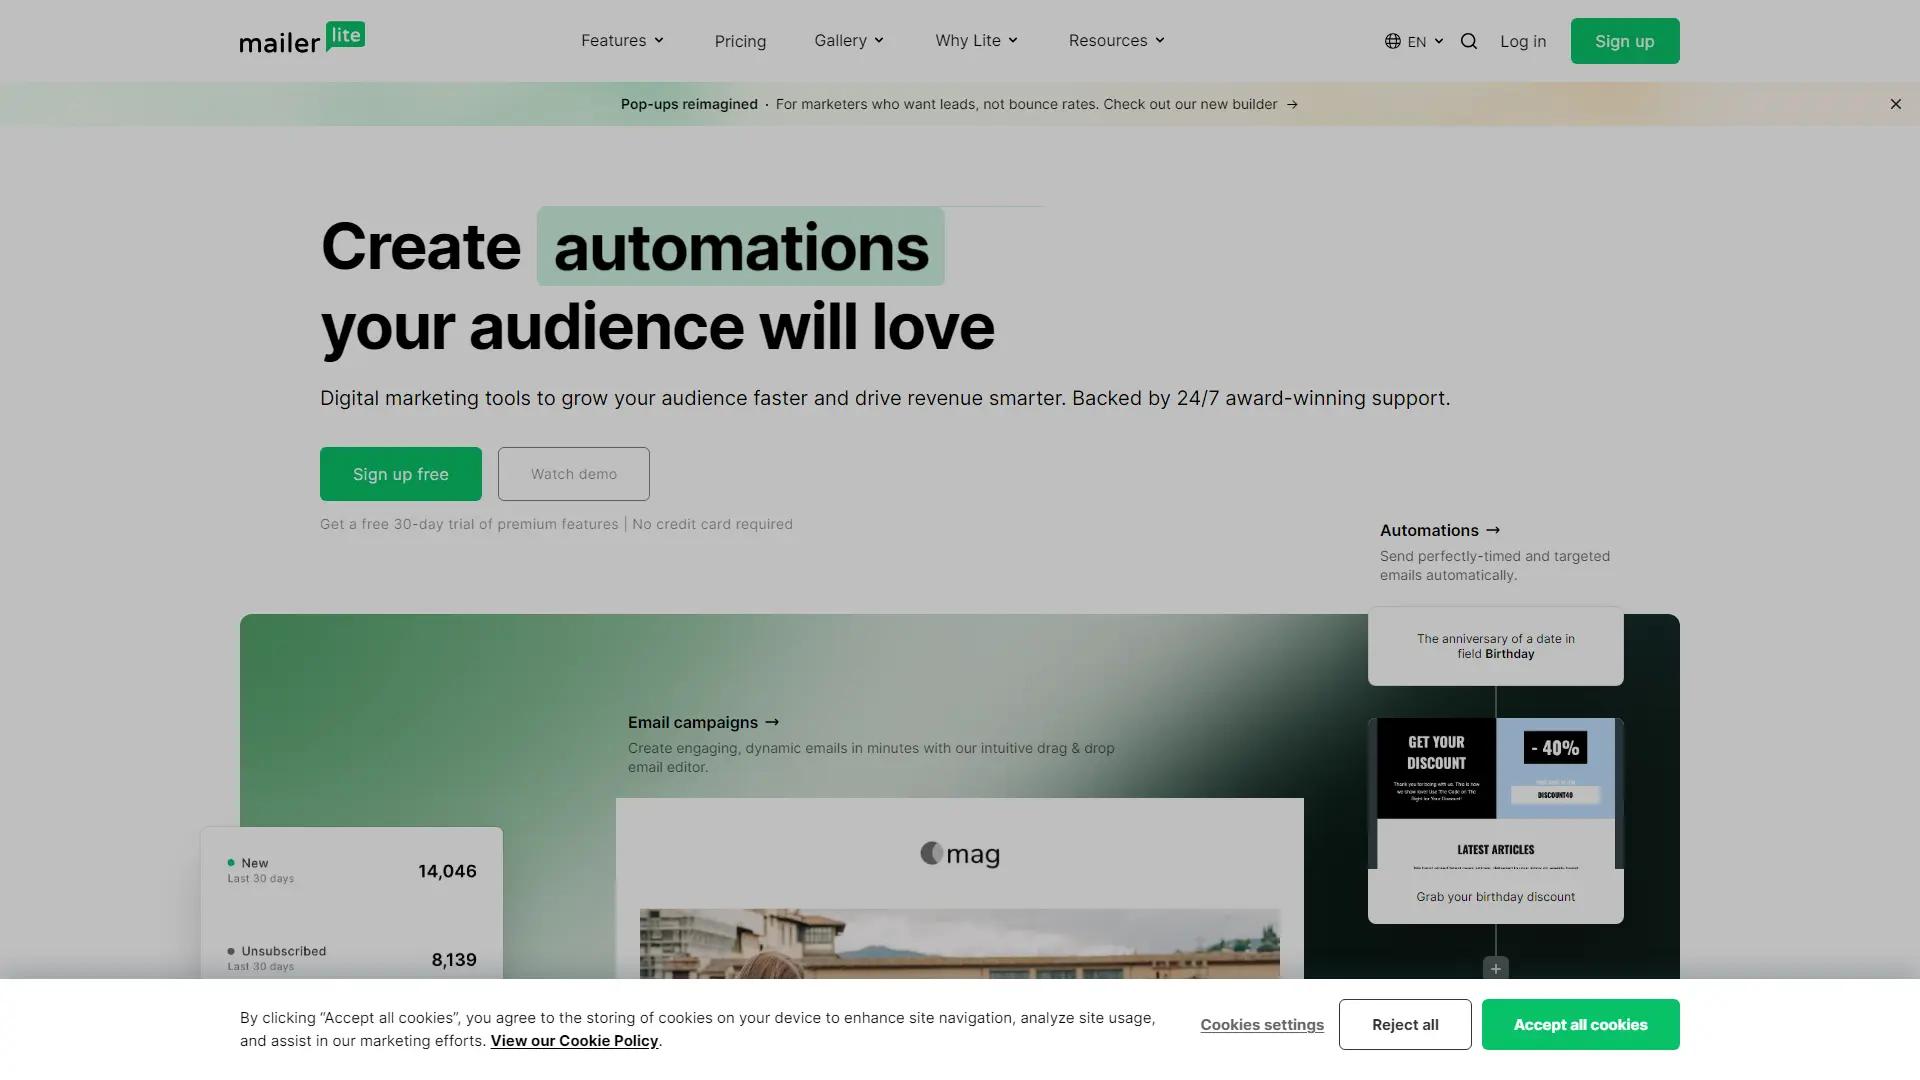
Task: Click the arrow next to Automations heading
Action: [x=1492, y=530]
